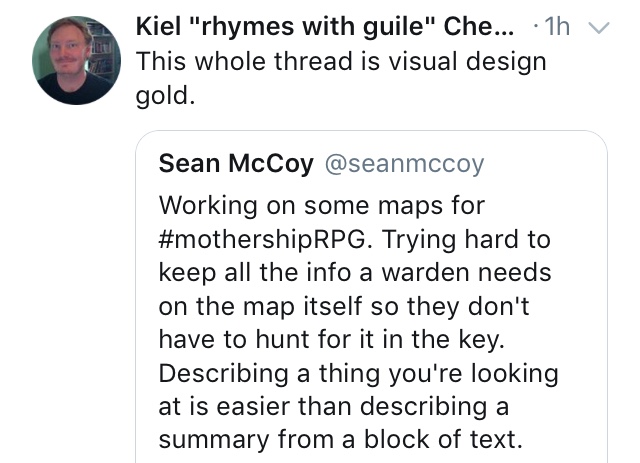Click the dot separator before 1h
Viewport: 640px width, 463px height.
[x=536, y=27]
